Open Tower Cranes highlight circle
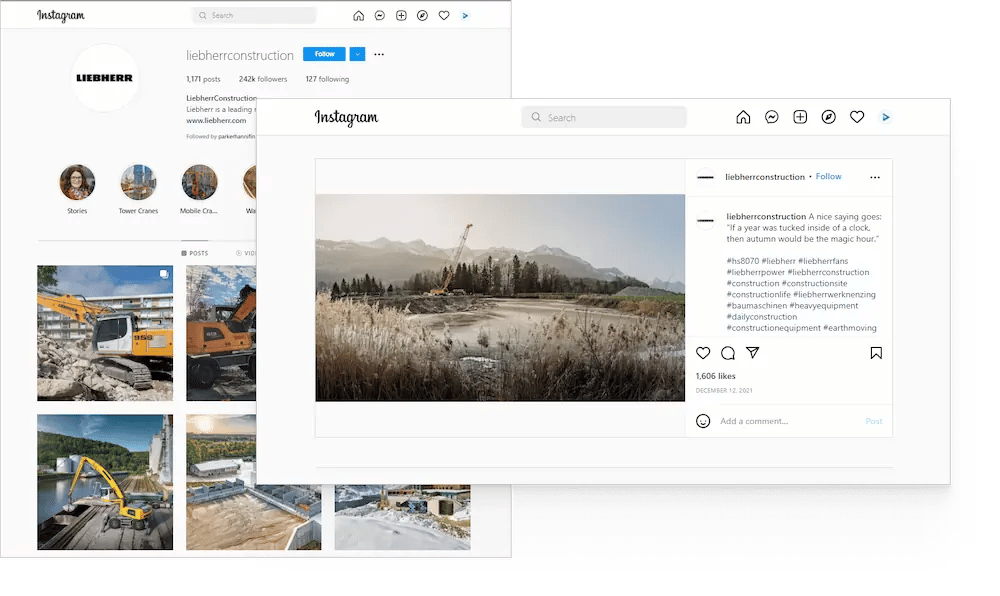This screenshot has width=1000, height=596. pos(138,182)
